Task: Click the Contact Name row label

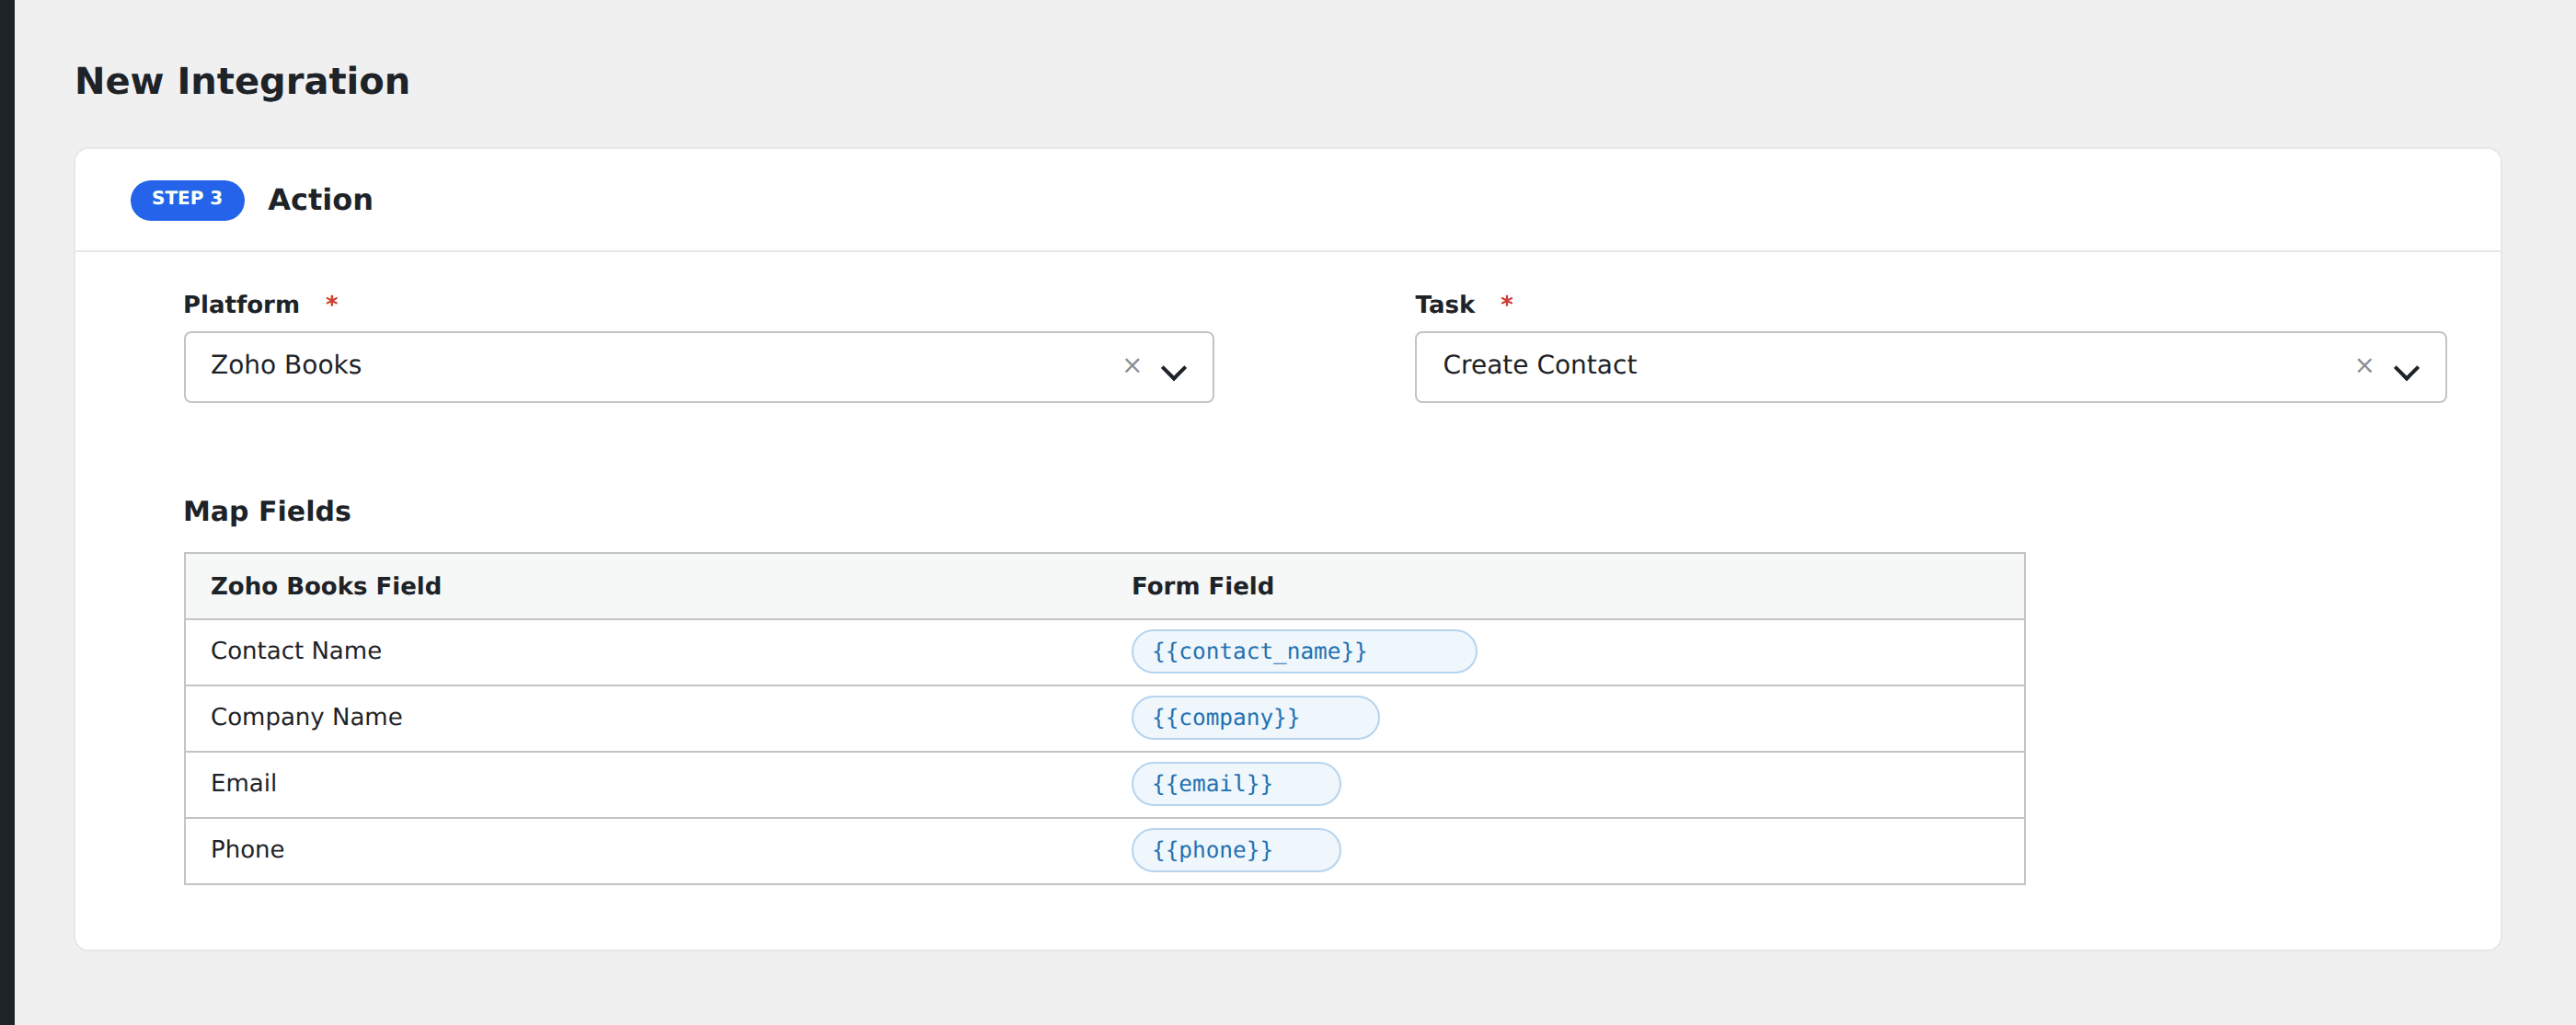Action: pyautogui.click(x=296, y=651)
